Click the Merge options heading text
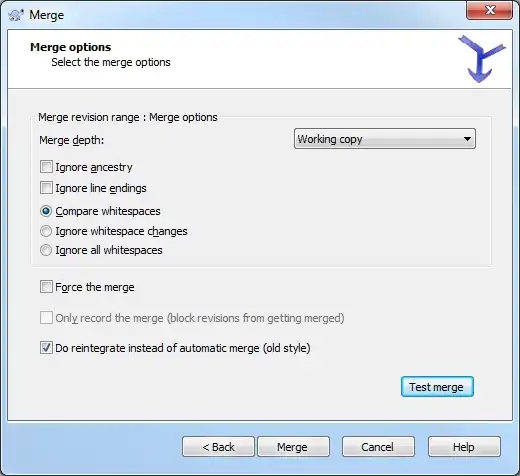 click(71, 47)
